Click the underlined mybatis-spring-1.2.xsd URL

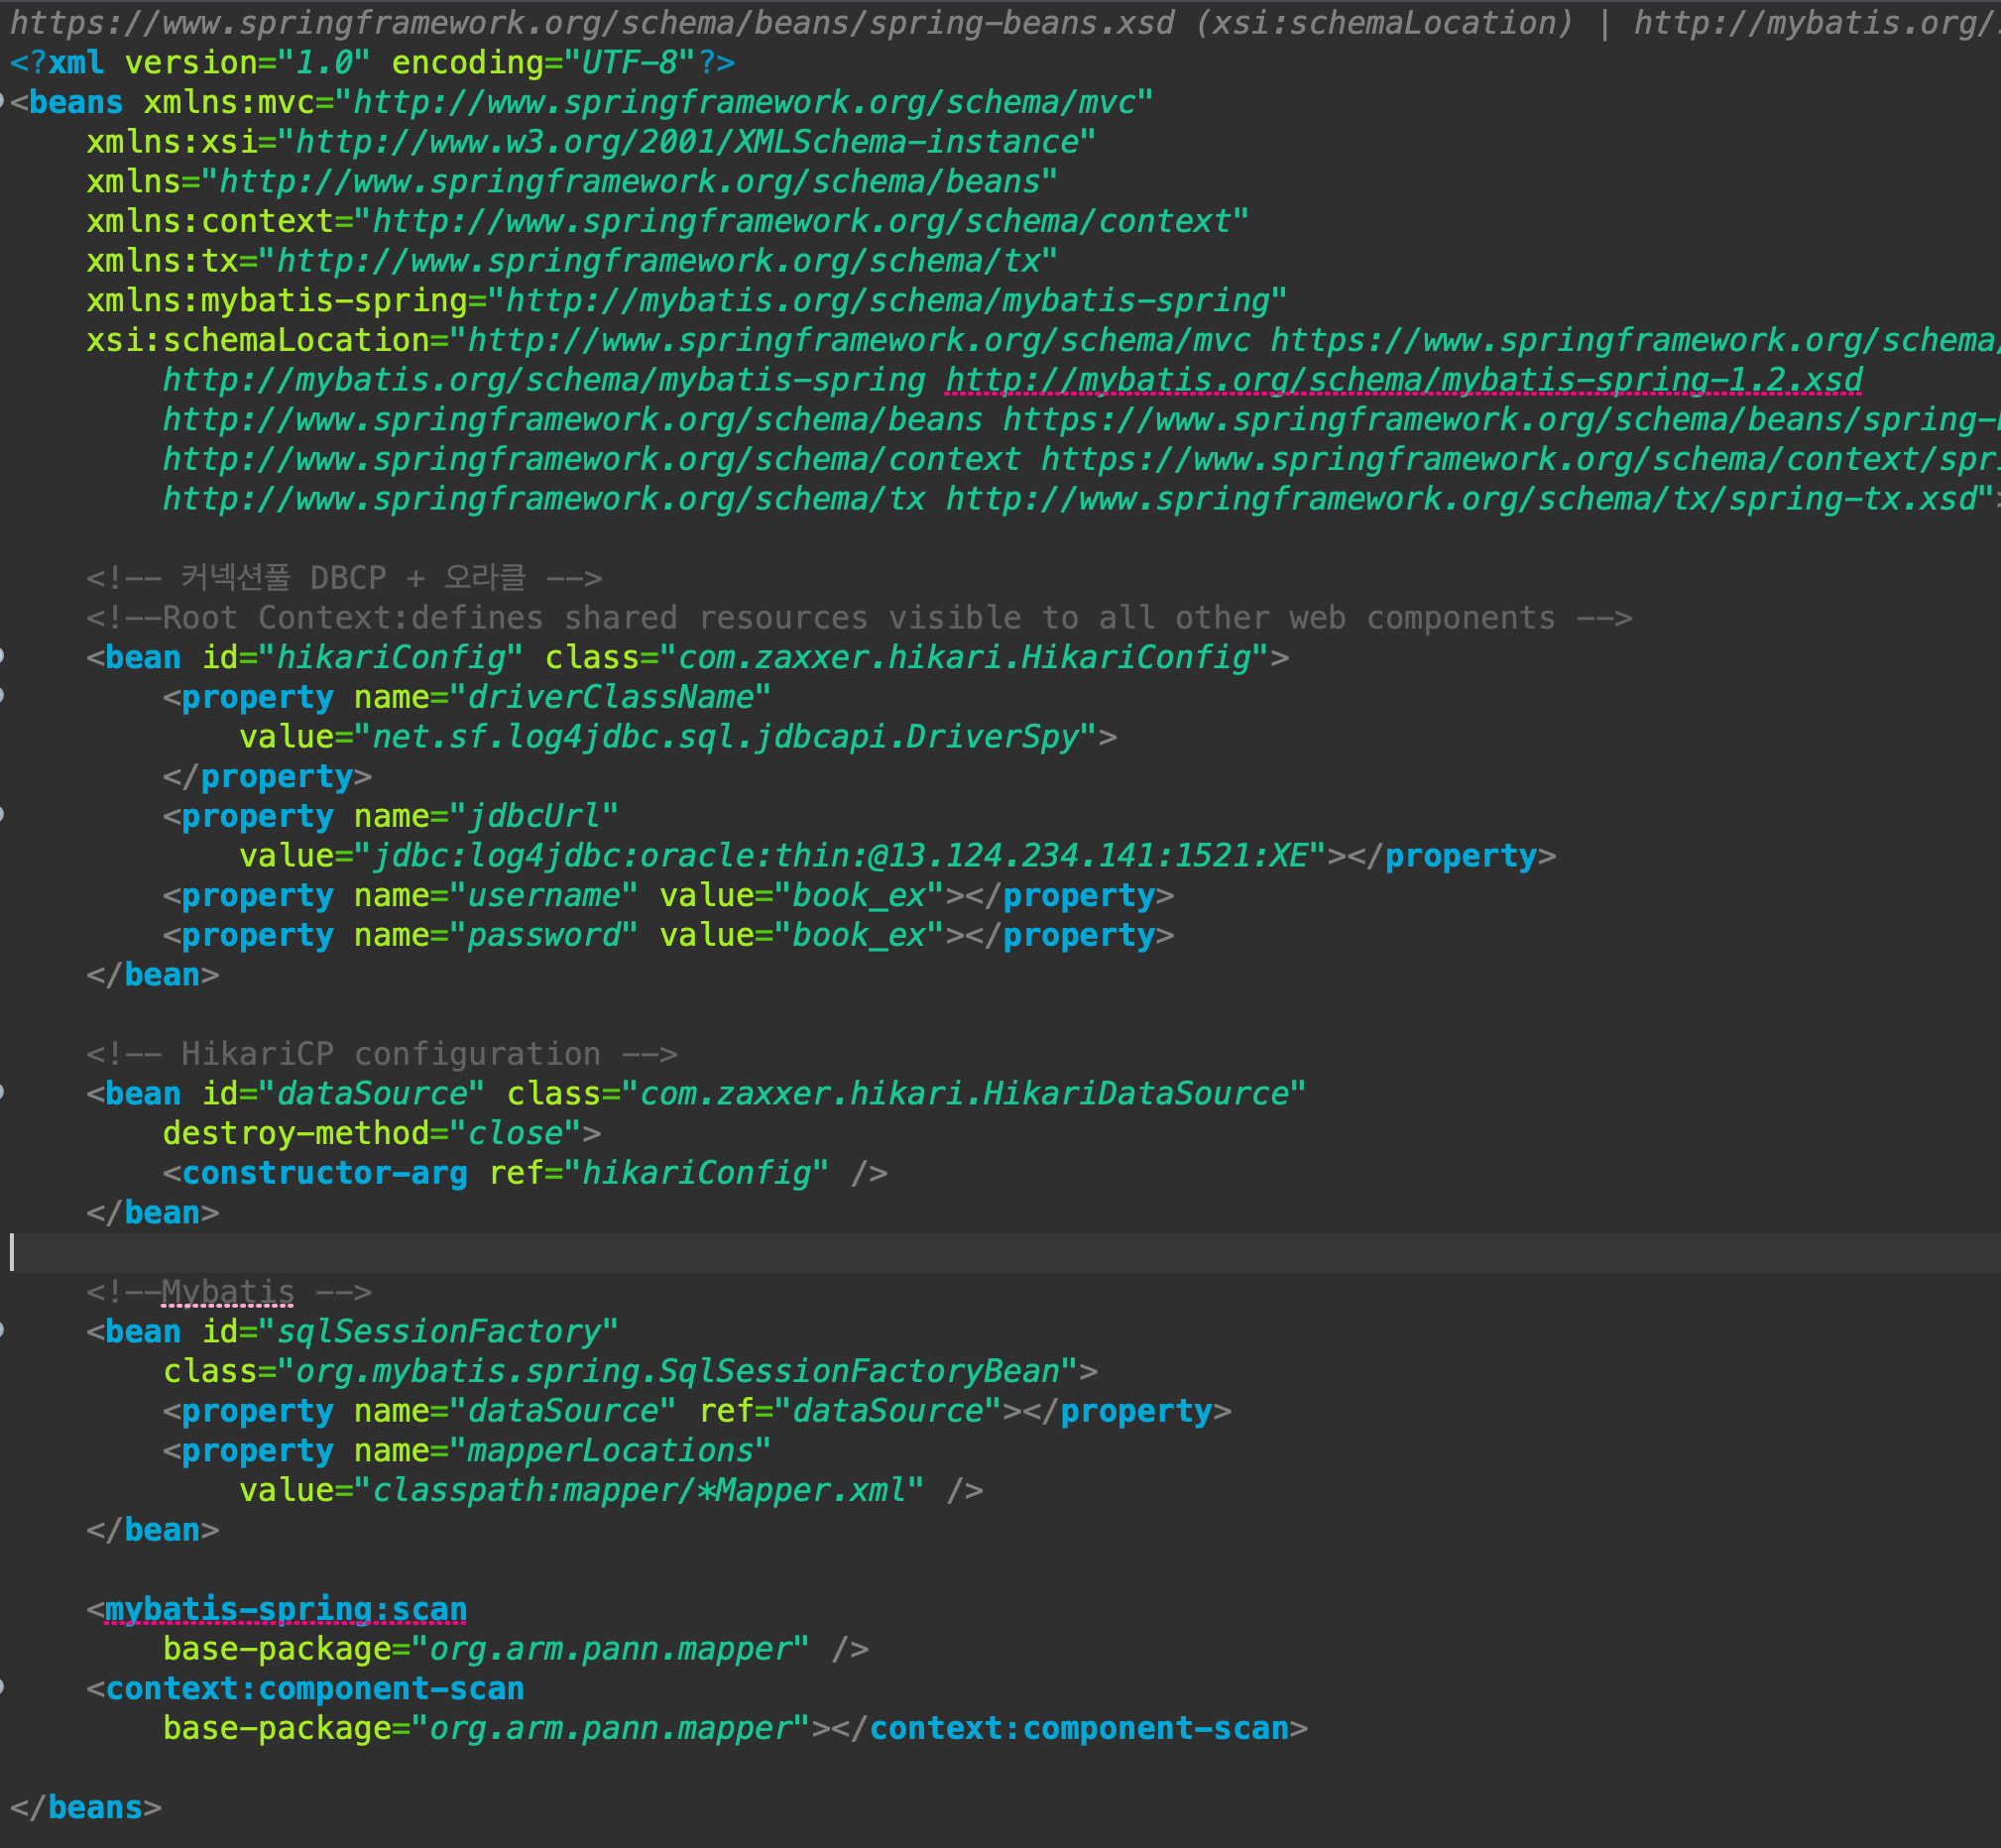(x=1403, y=380)
